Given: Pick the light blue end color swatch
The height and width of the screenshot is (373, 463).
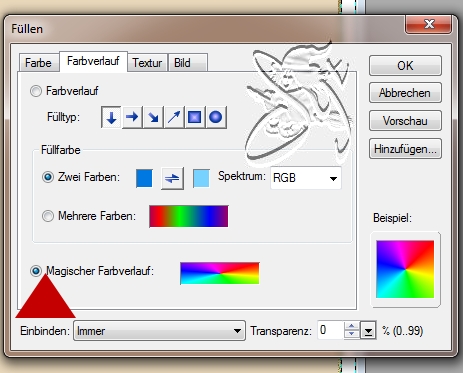Looking at the screenshot, I should [201, 178].
